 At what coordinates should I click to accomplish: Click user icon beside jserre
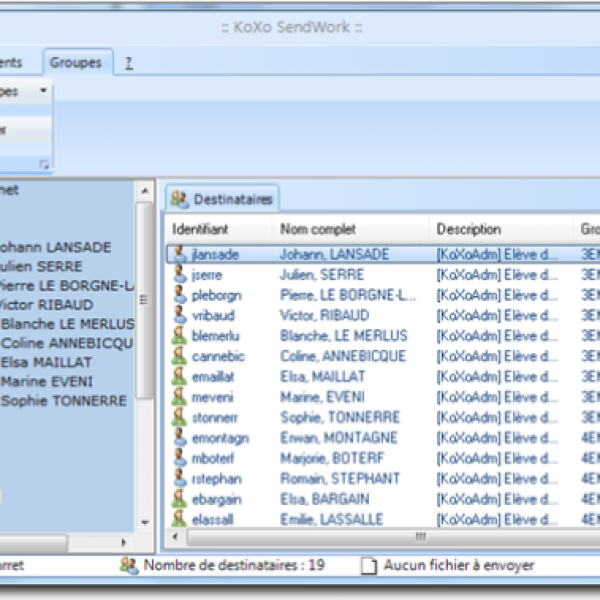[179, 275]
